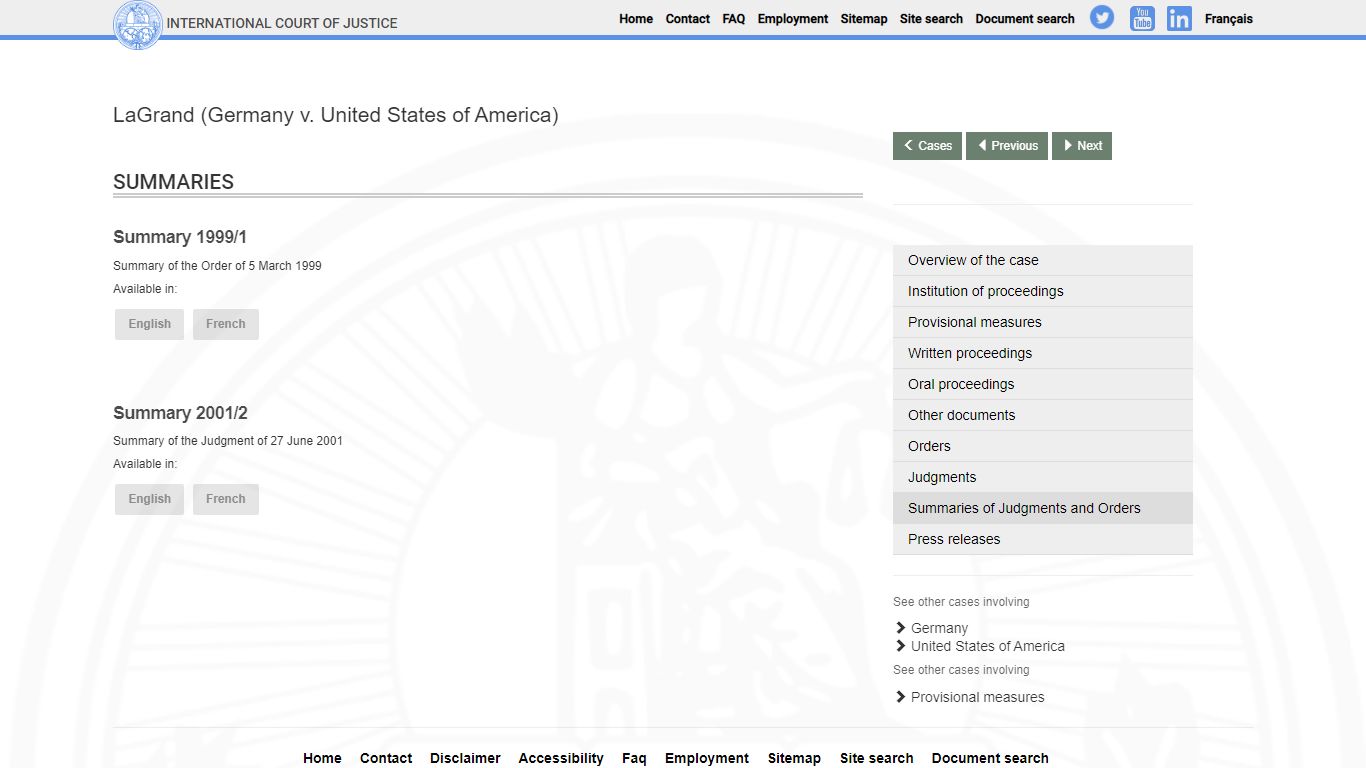The height and width of the screenshot is (768, 1366).
Task: Open the Orders section
Action: (x=1043, y=446)
